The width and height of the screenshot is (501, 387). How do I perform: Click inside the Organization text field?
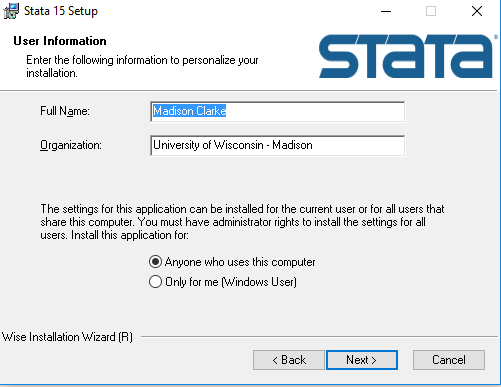[278, 146]
